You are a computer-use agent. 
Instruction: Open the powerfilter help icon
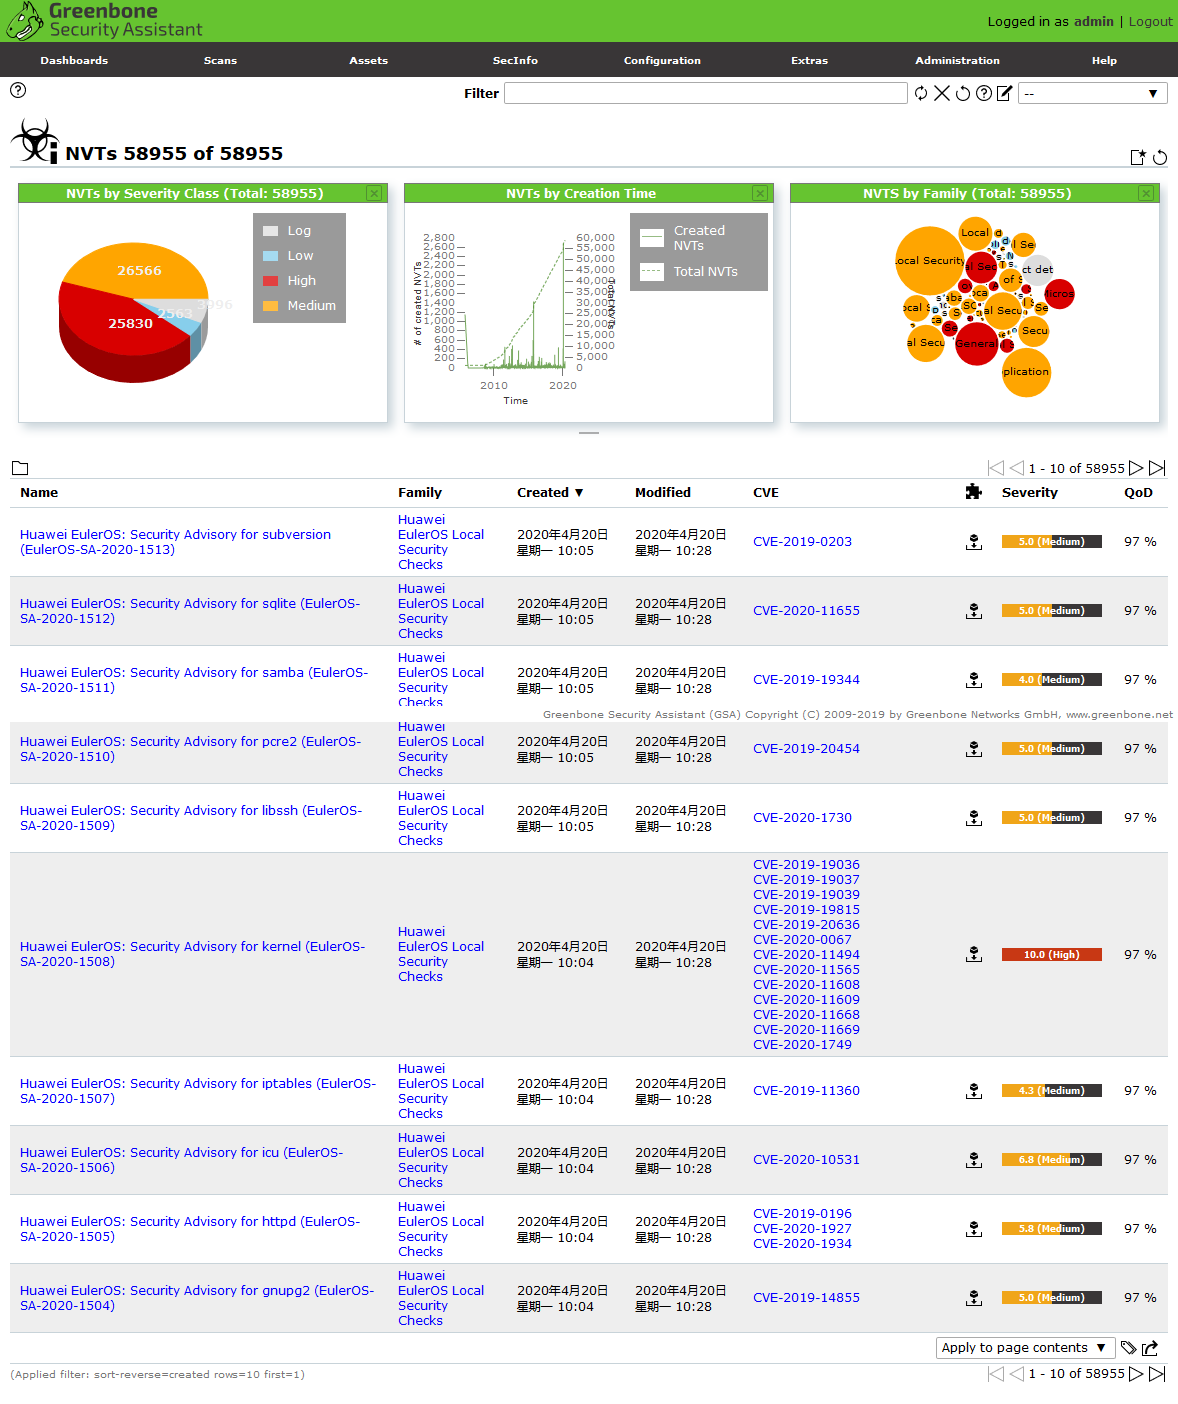coord(984,93)
